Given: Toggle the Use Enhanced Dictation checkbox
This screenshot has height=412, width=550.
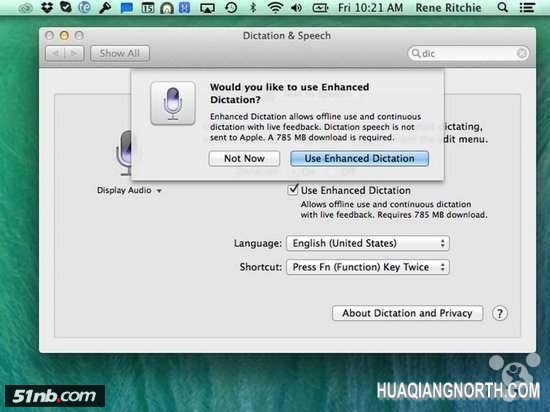Looking at the screenshot, I should pos(293,190).
